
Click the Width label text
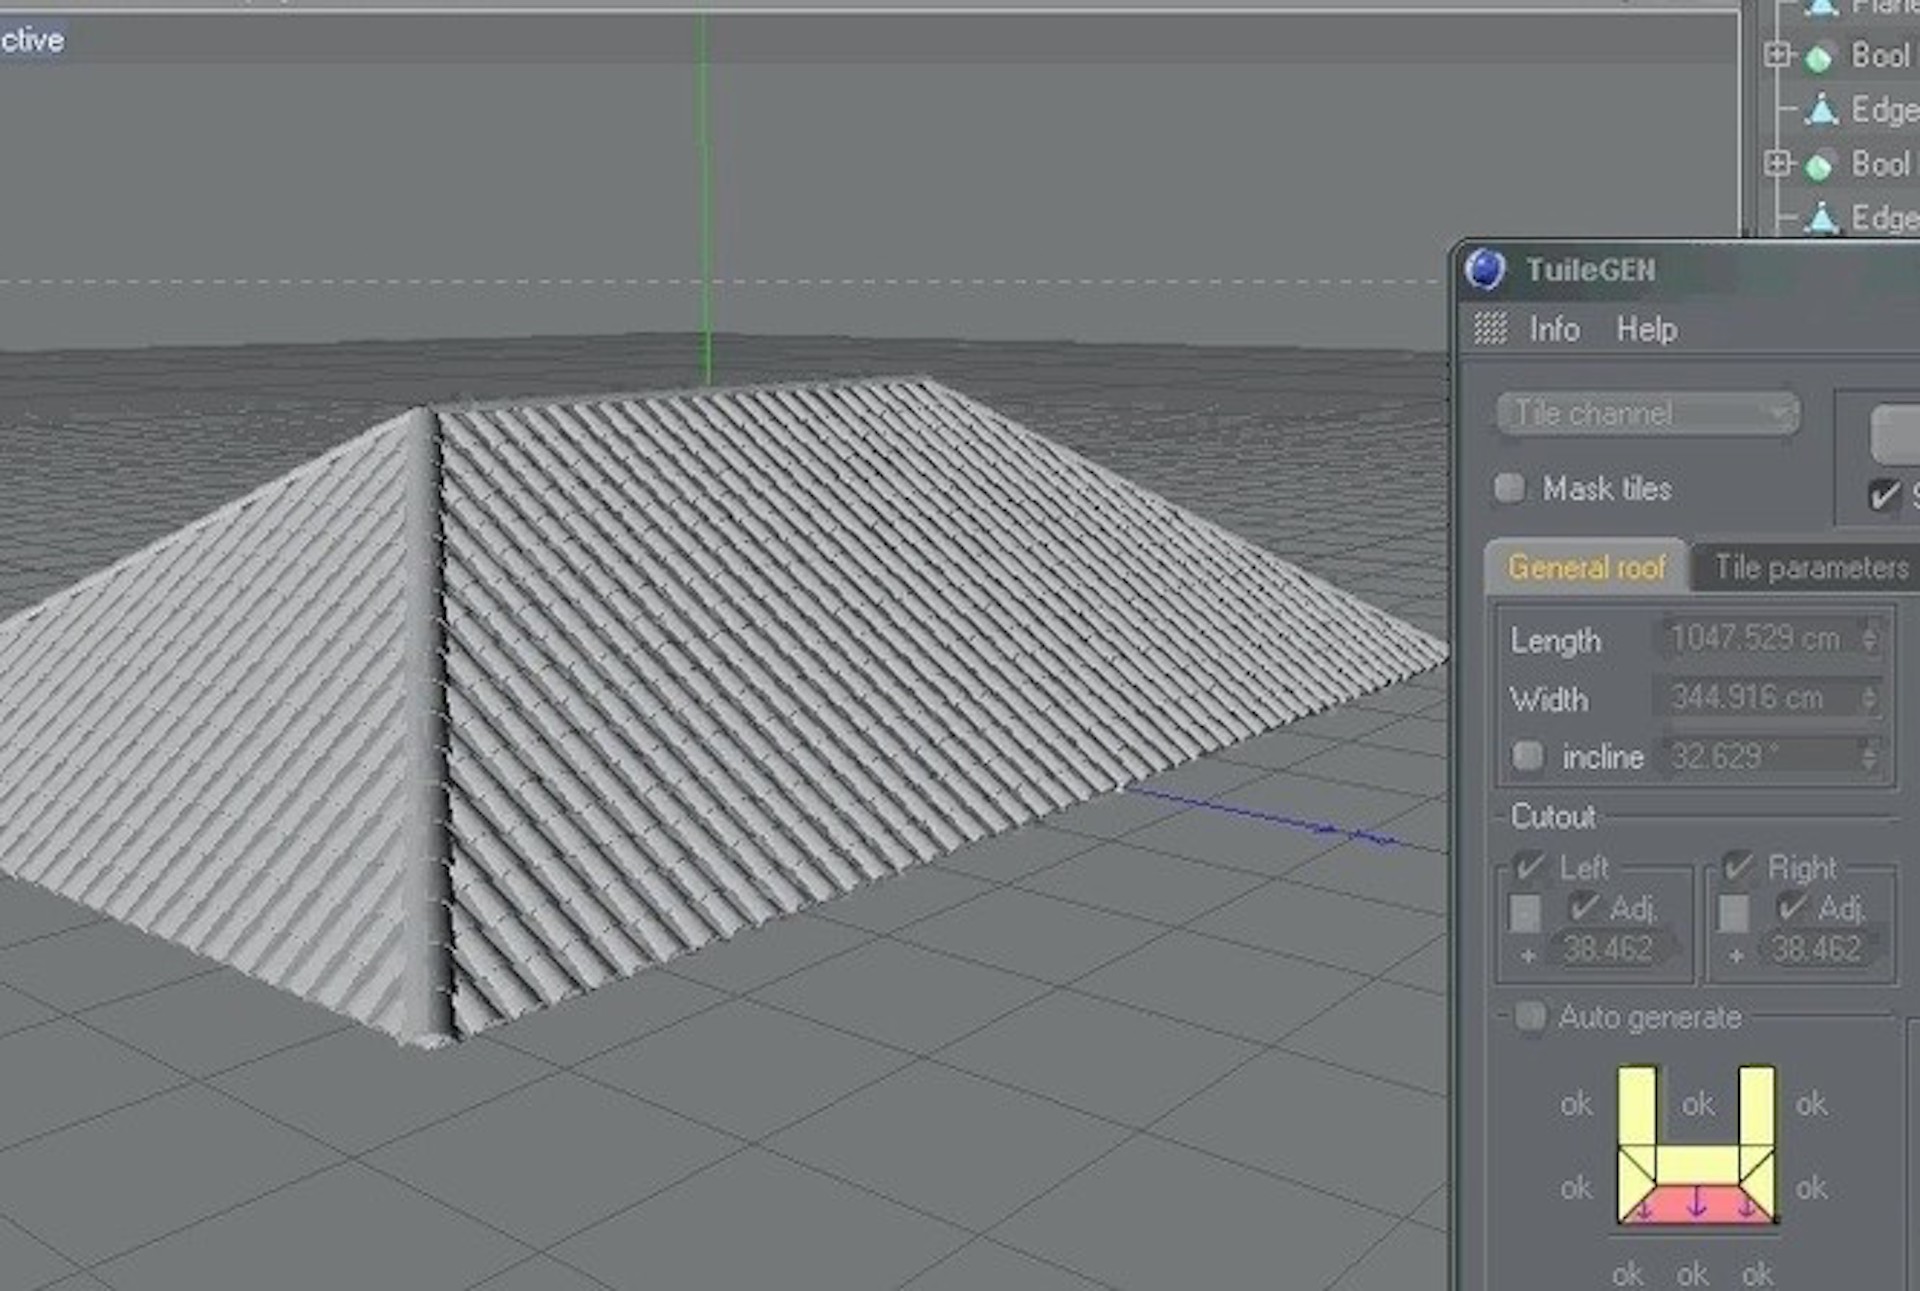pyautogui.click(x=1549, y=699)
